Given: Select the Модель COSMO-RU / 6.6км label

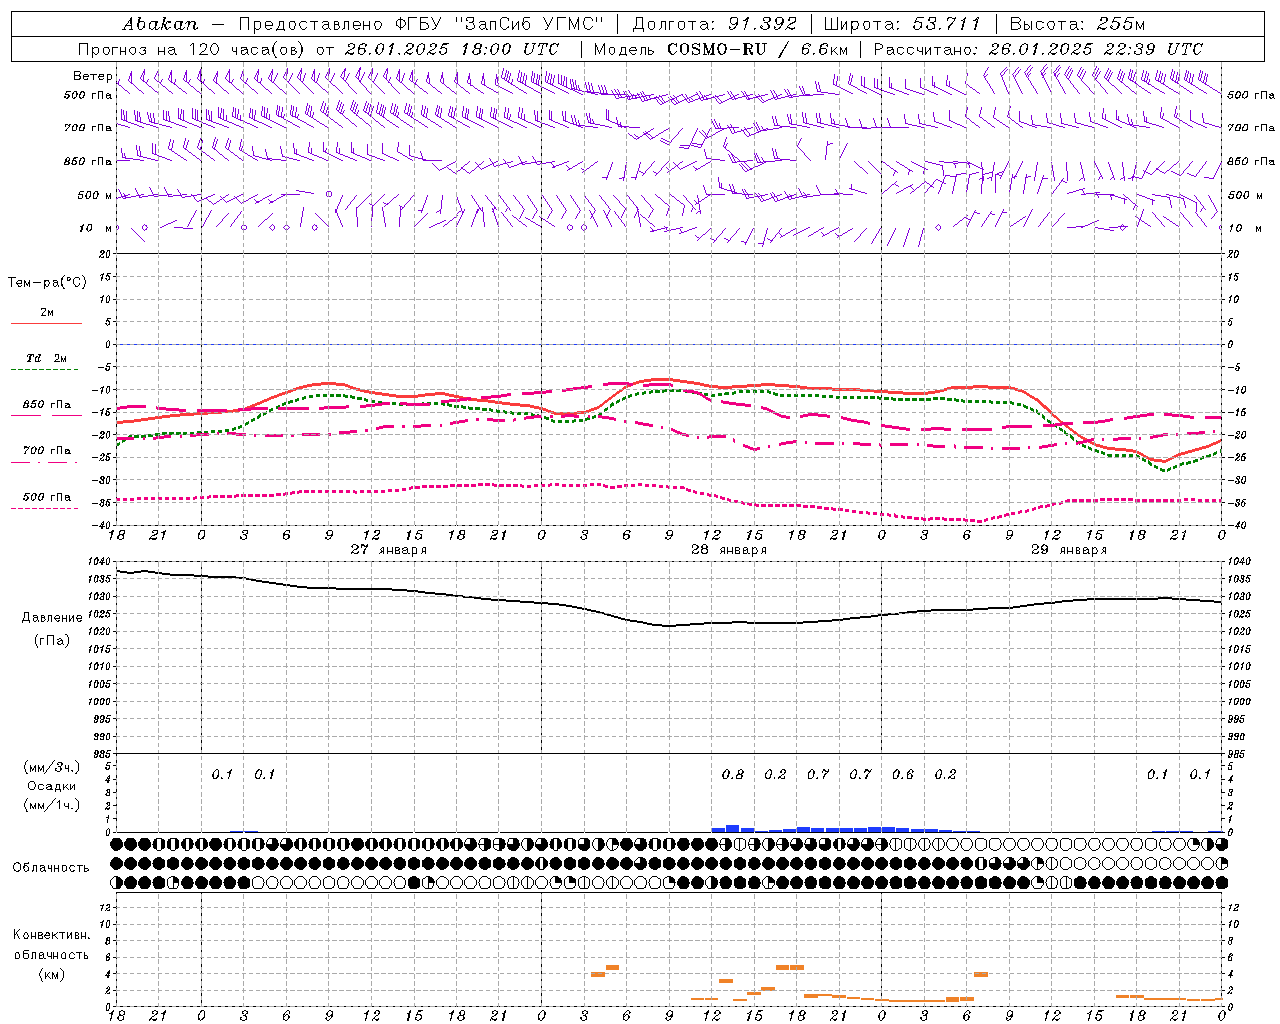Looking at the screenshot, I should (x=721, y=49).
